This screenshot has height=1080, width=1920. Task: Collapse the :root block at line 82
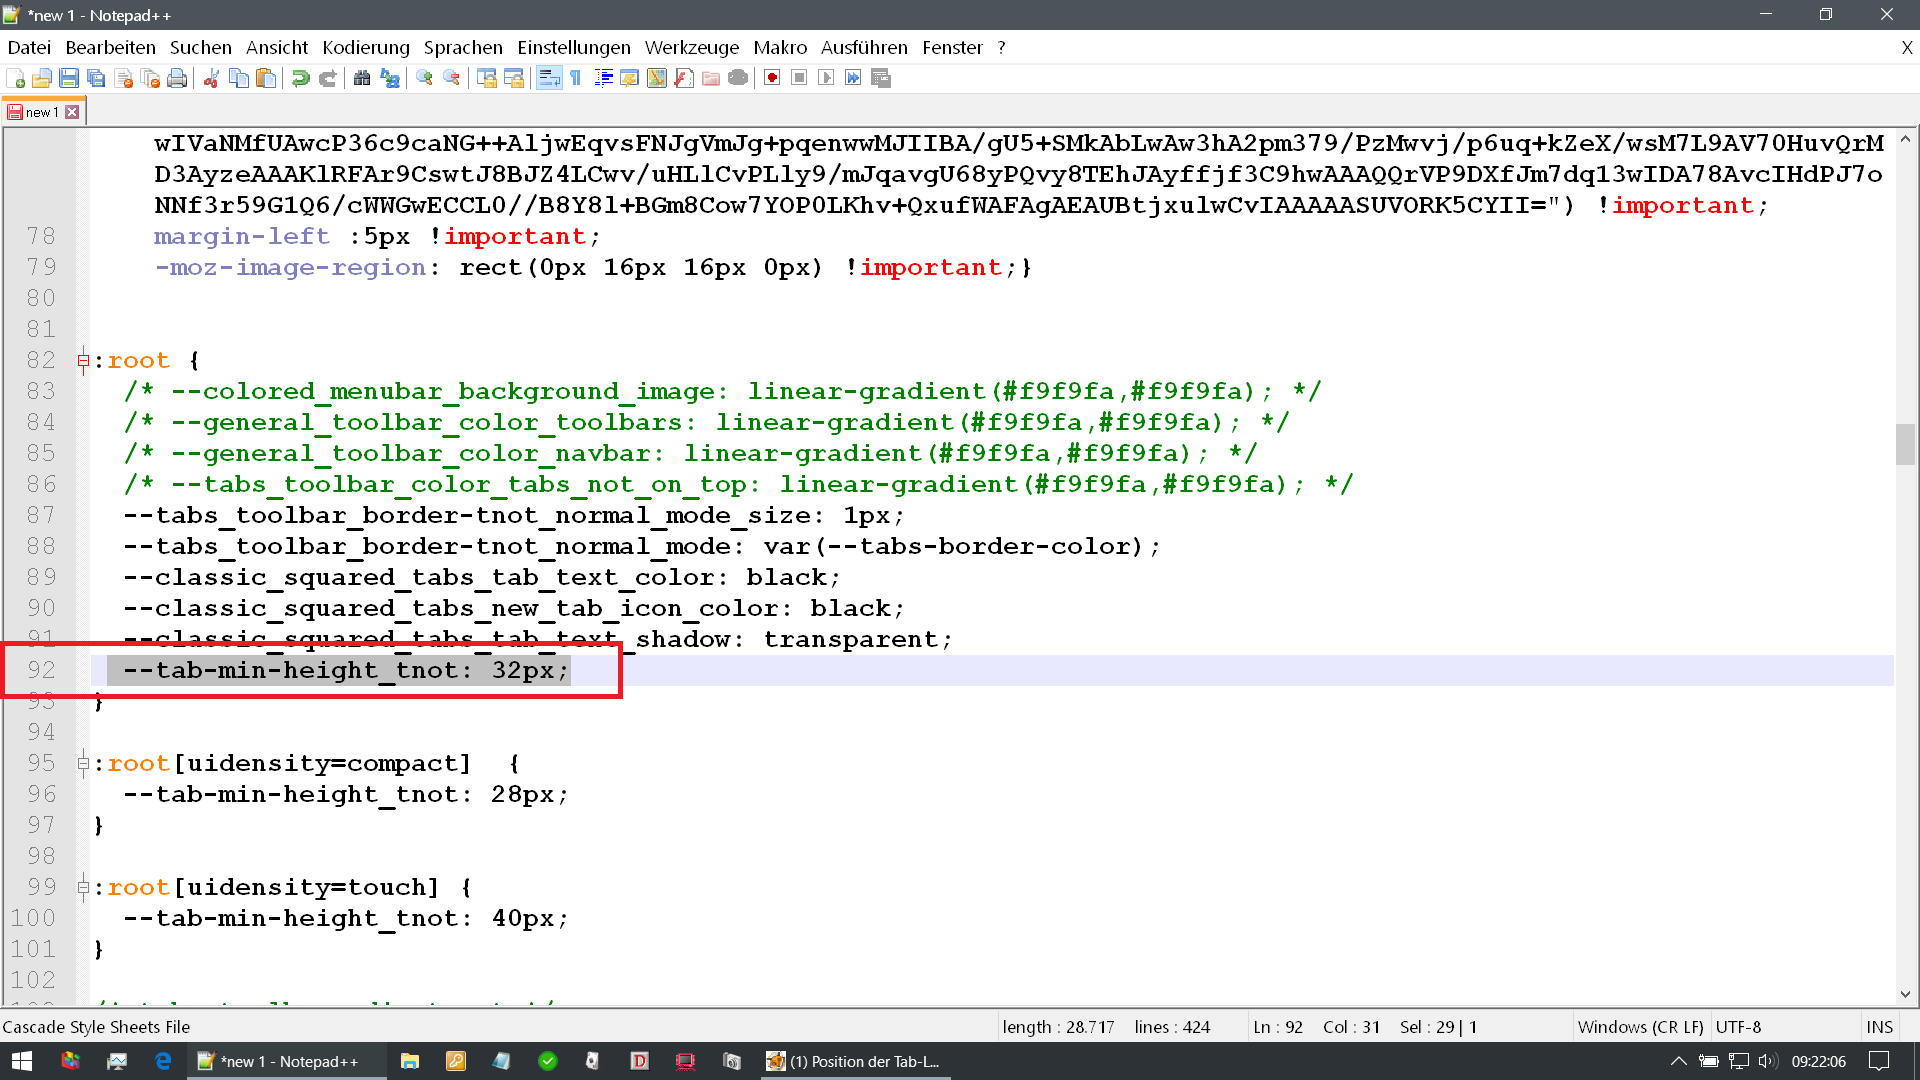(83, 361)
